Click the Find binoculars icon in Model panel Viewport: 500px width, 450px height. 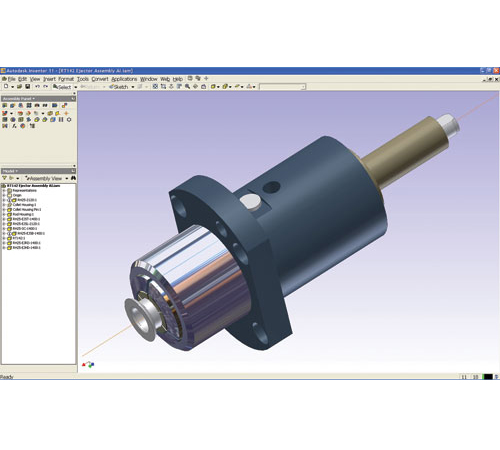click(73, 178)
